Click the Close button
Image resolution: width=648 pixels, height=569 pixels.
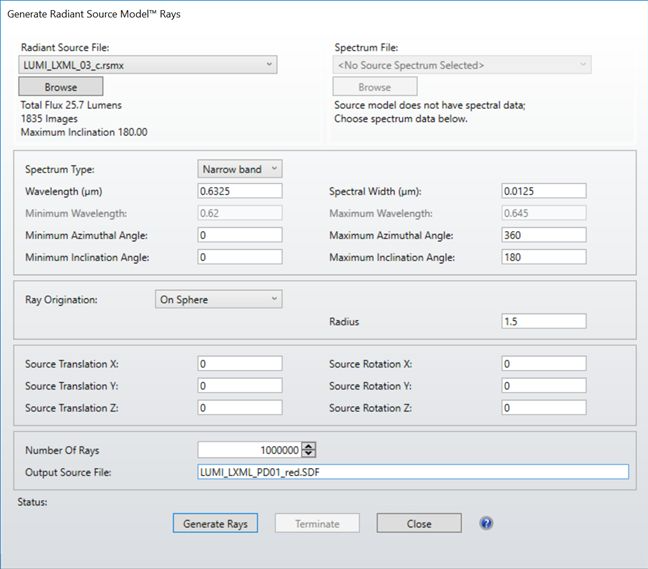point(418,523)
